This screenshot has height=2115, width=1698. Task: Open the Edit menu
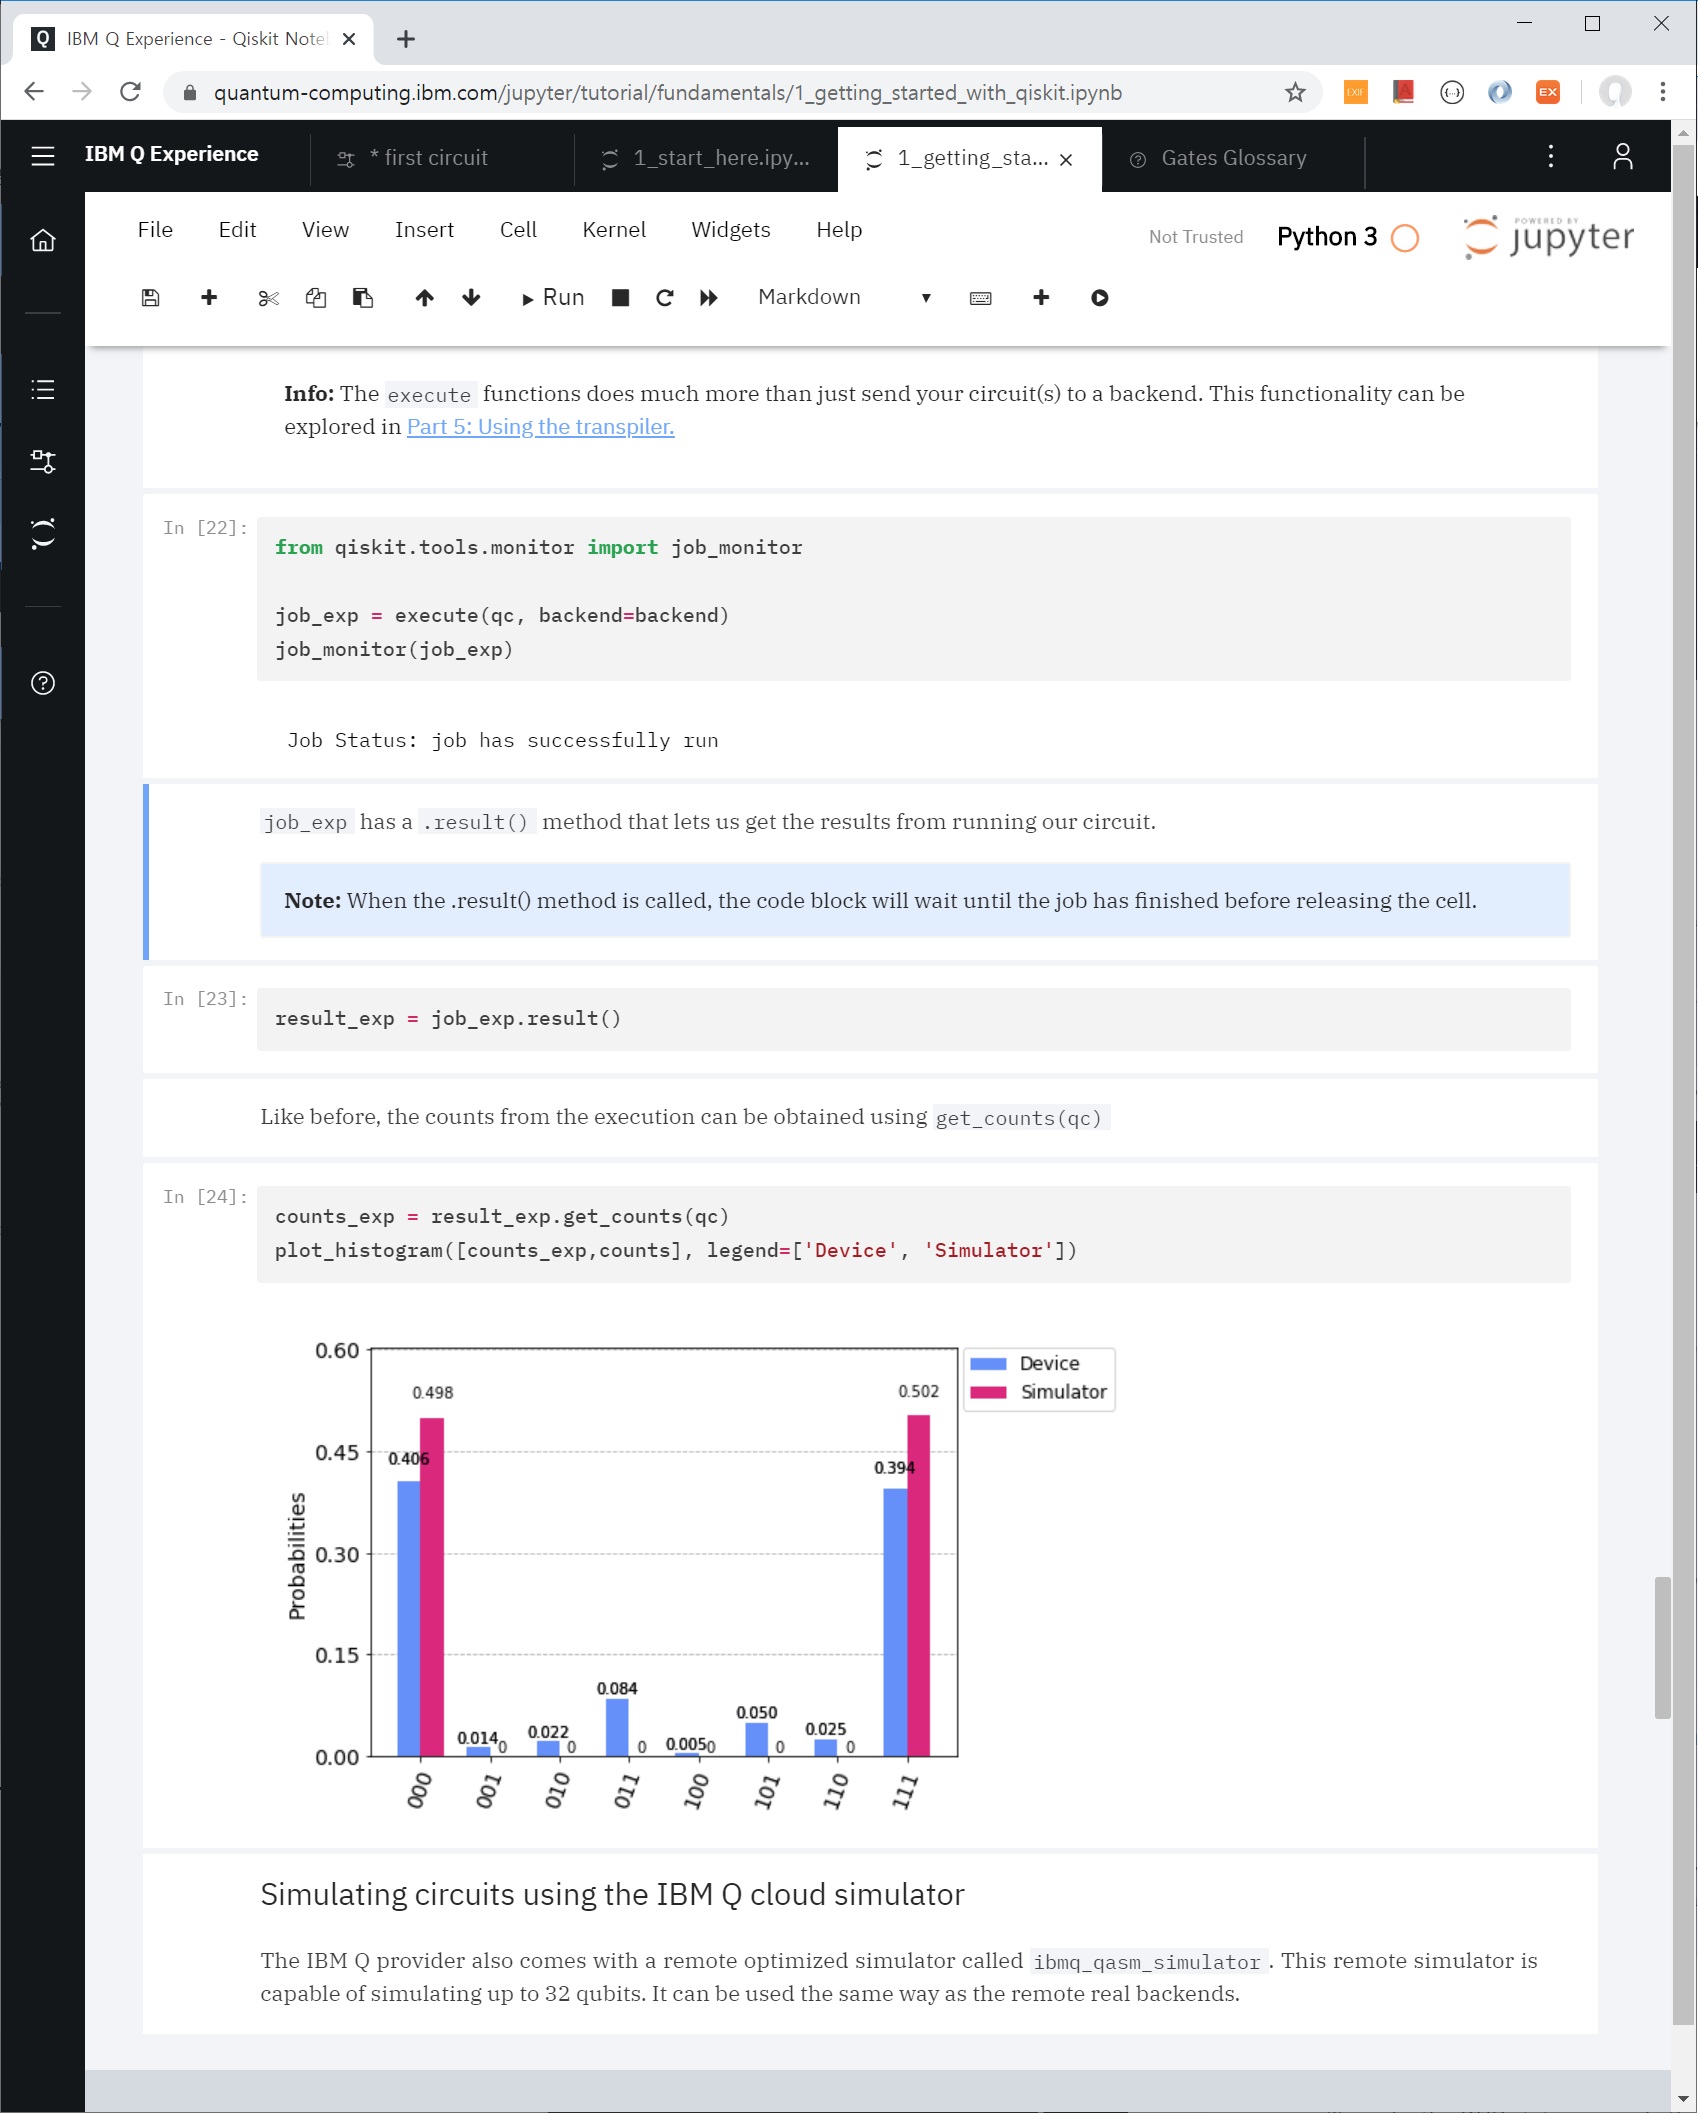pyautogui.click(x=237, y=230)
